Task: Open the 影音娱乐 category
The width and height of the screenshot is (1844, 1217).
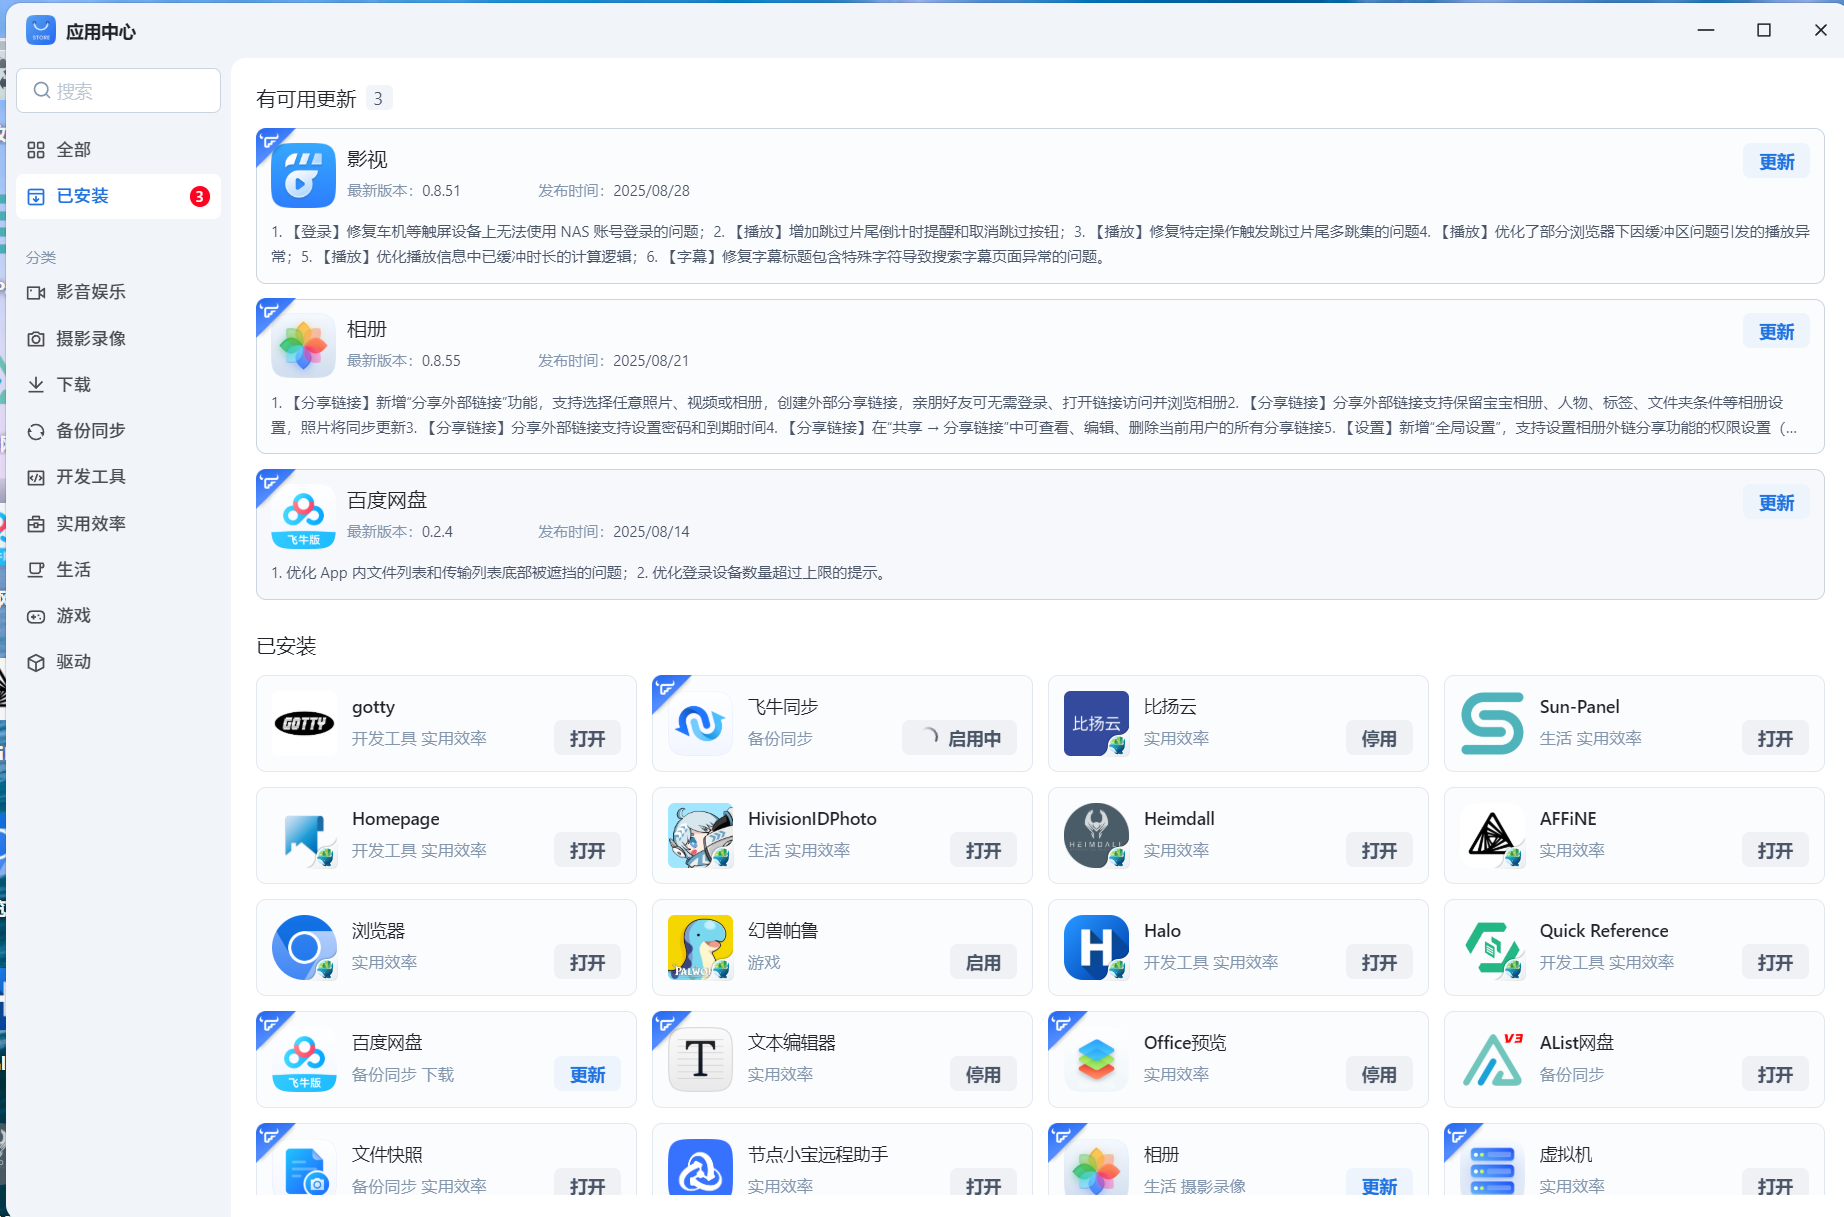Action: 91,292
